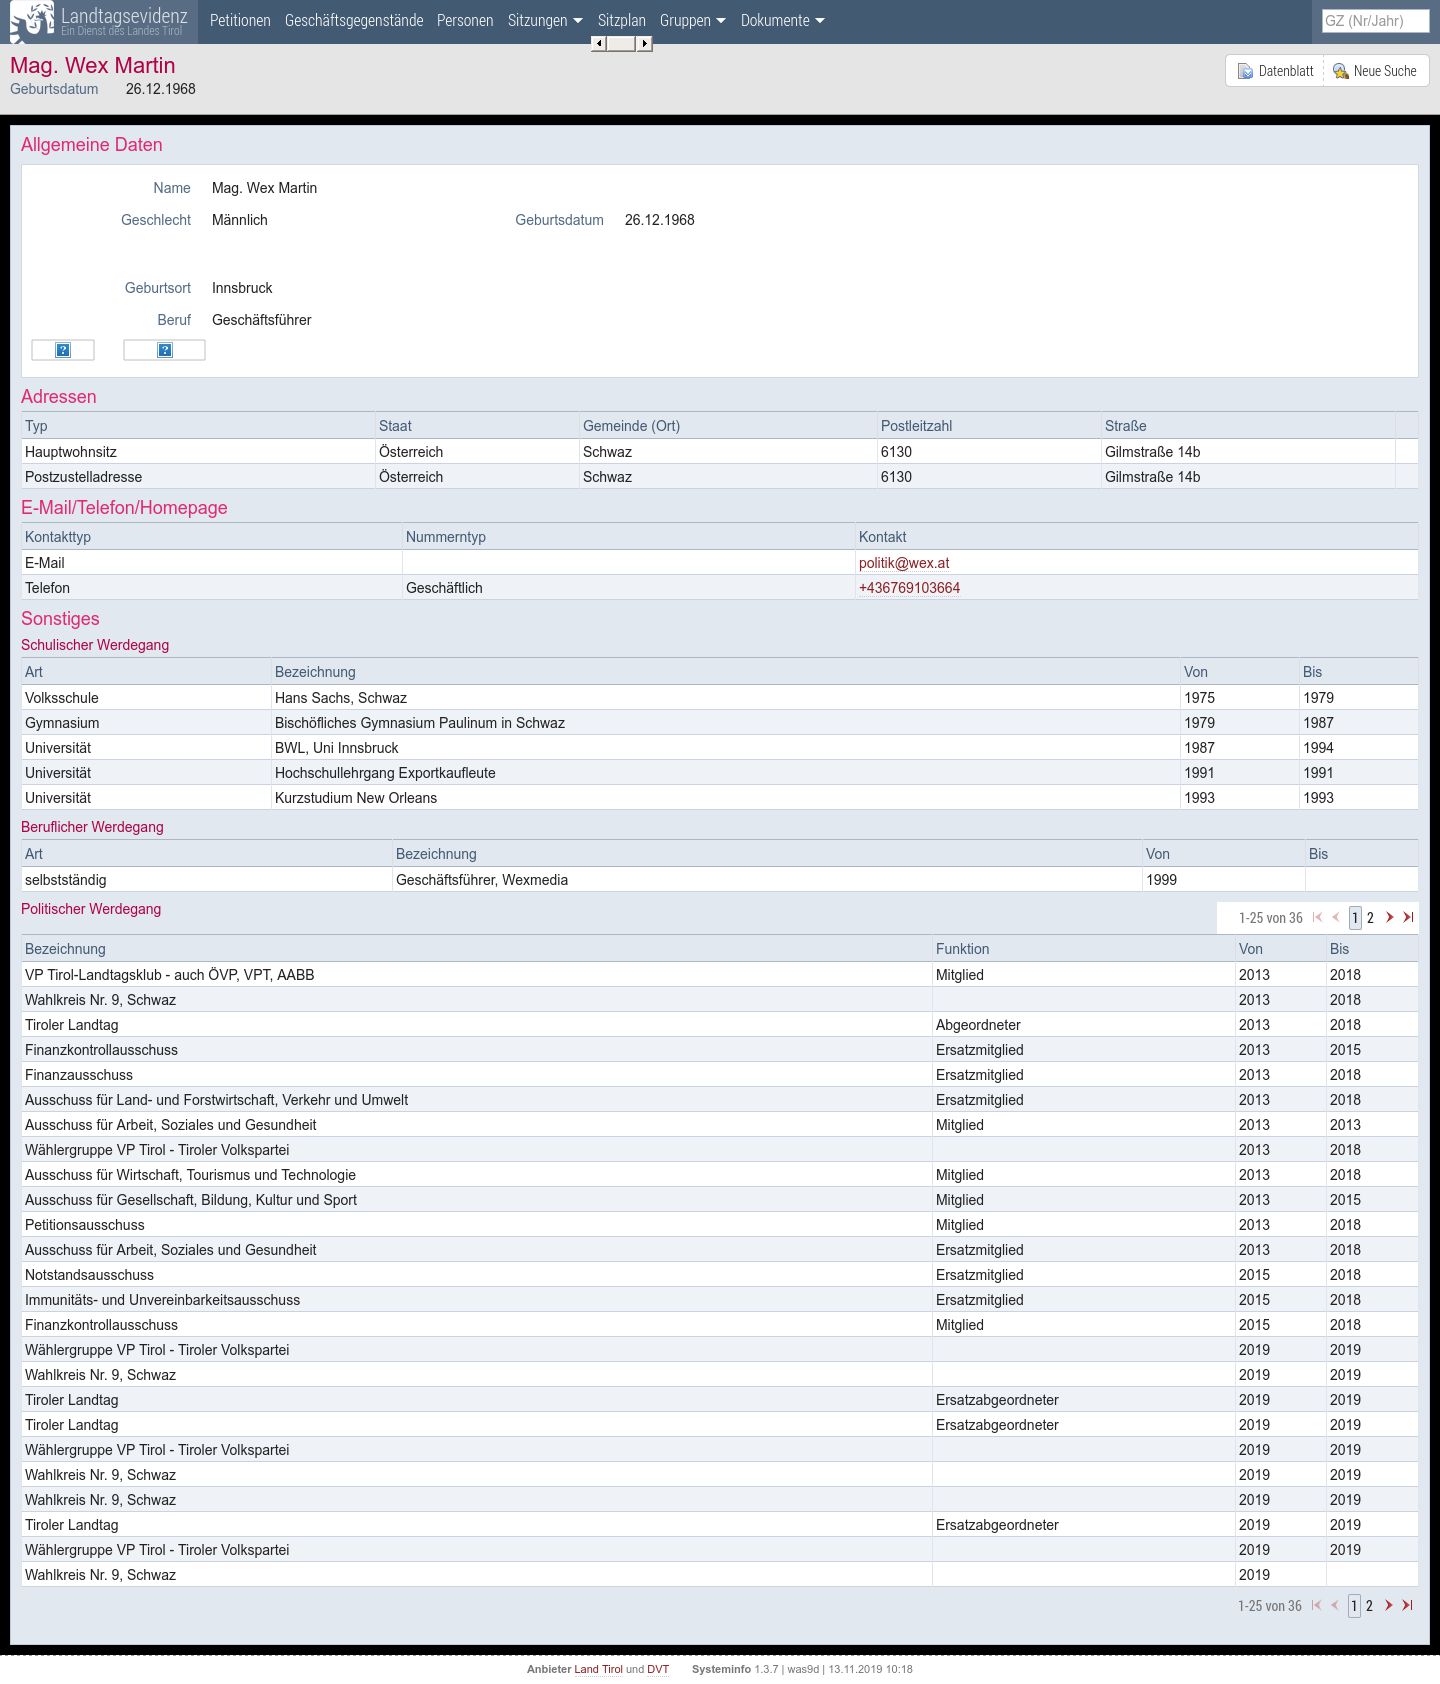Click the small scrollbar left arrow under the menu
The width and height of the screenshot is (1440, 1684).
coord(598,43)
